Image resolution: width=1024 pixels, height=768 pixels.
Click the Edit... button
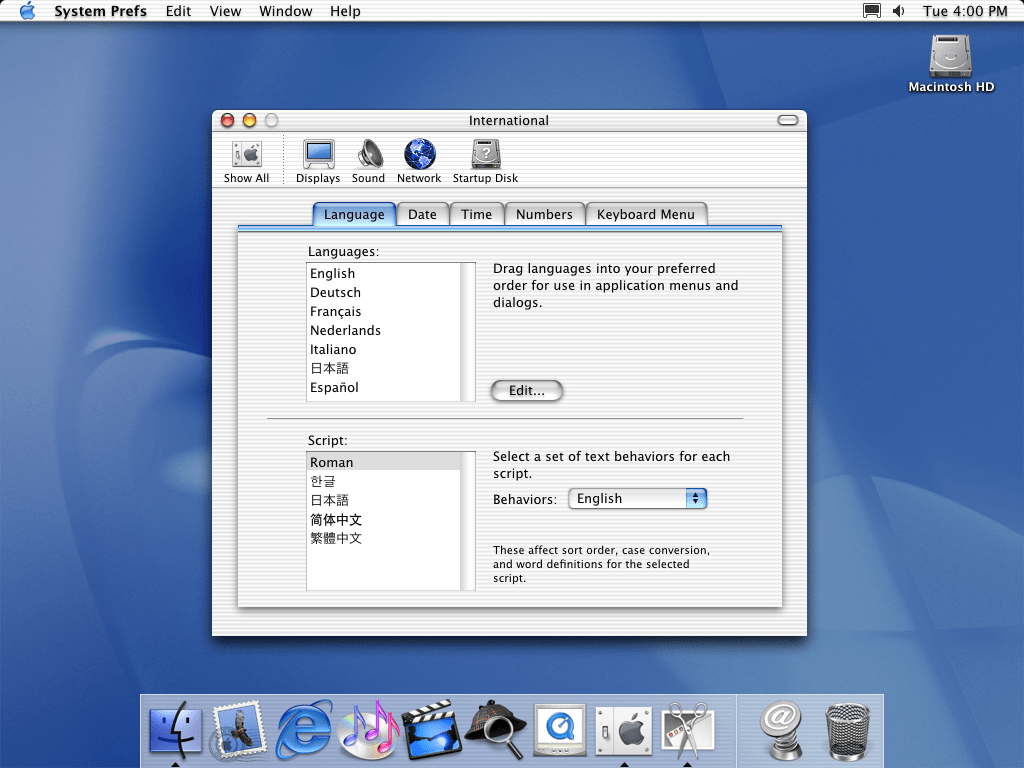click(527, 391)
